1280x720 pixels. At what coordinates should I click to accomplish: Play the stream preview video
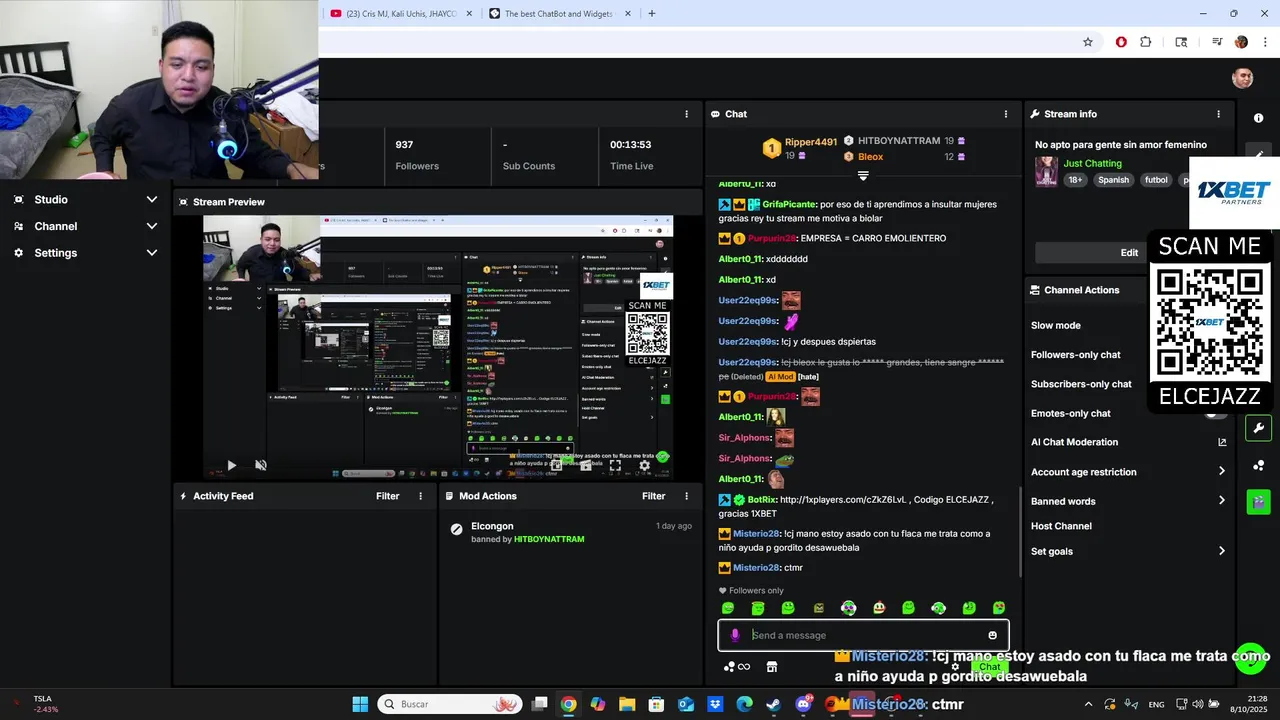click(x=231, y=465)
